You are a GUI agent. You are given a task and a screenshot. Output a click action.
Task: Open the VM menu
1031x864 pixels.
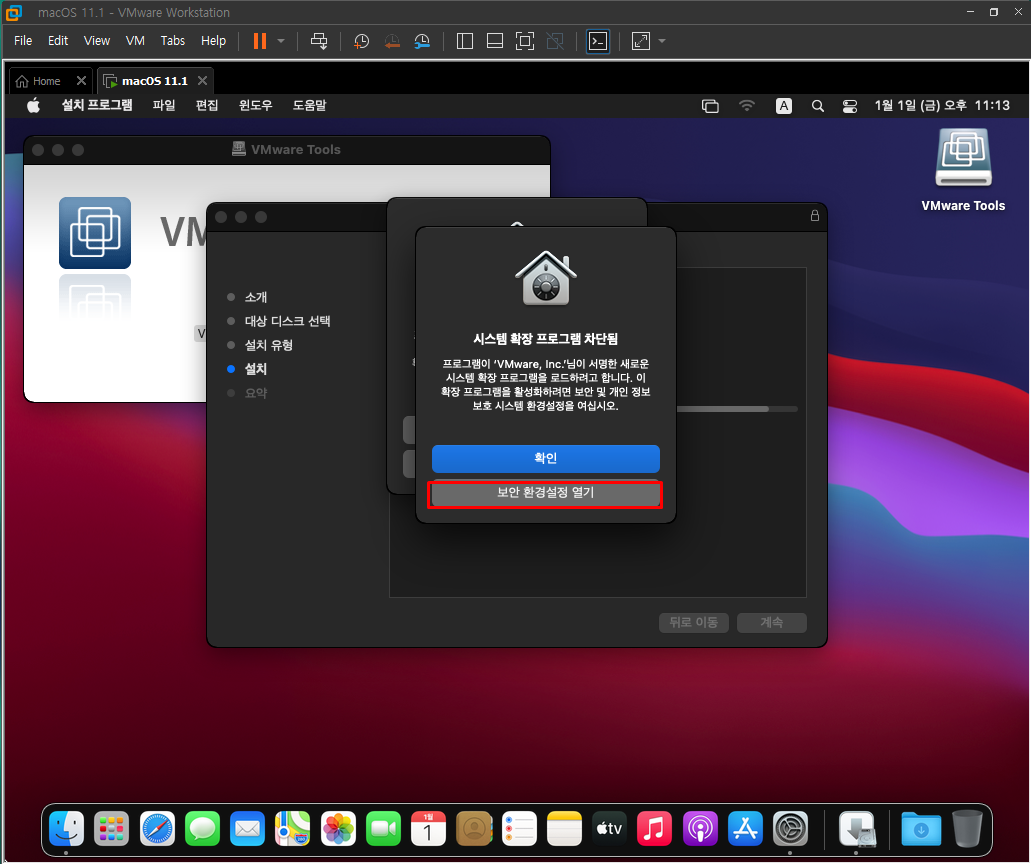point(135,41)
